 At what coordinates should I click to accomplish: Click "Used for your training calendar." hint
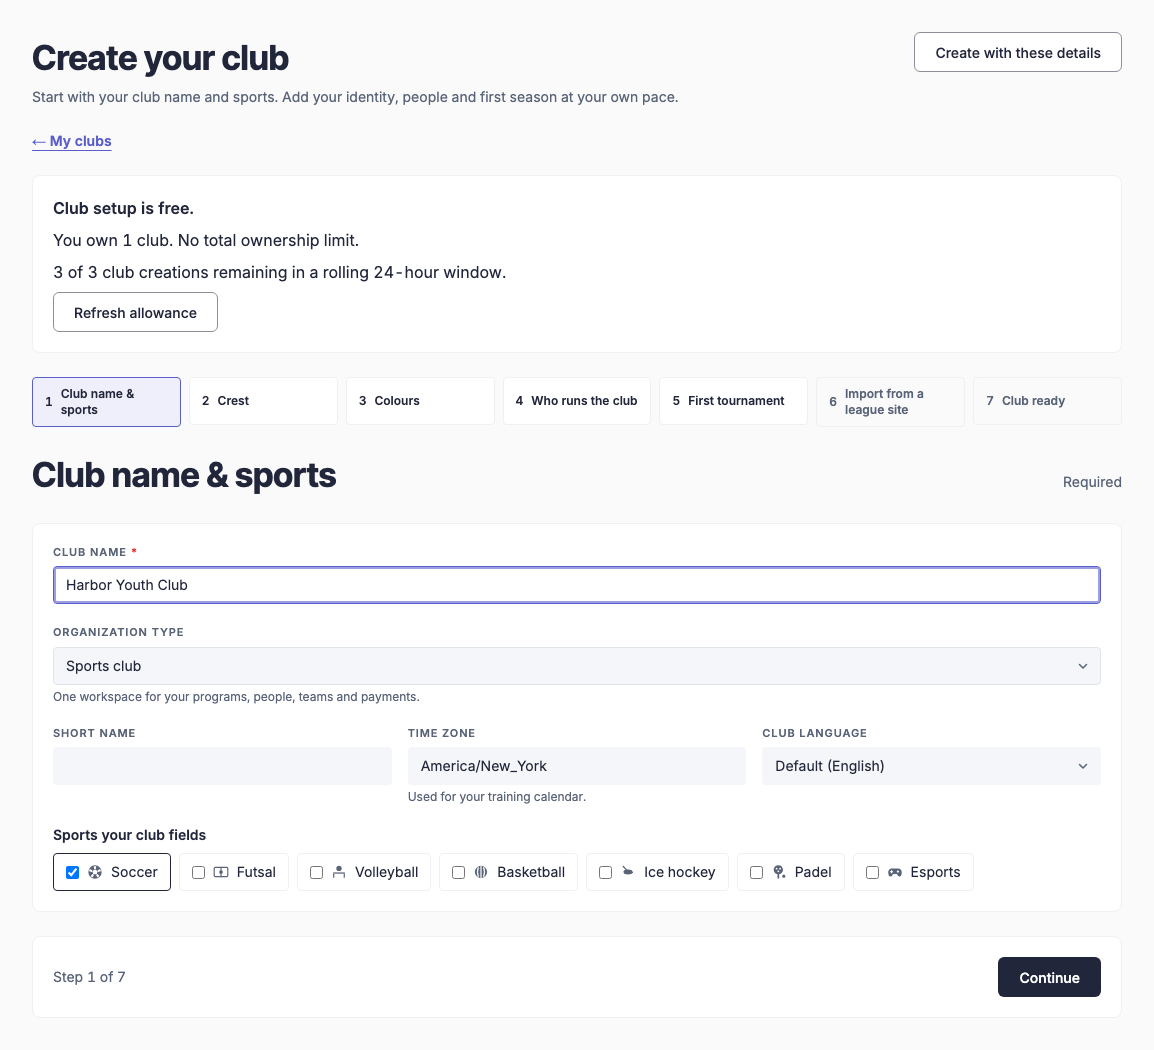click(497, 797)
